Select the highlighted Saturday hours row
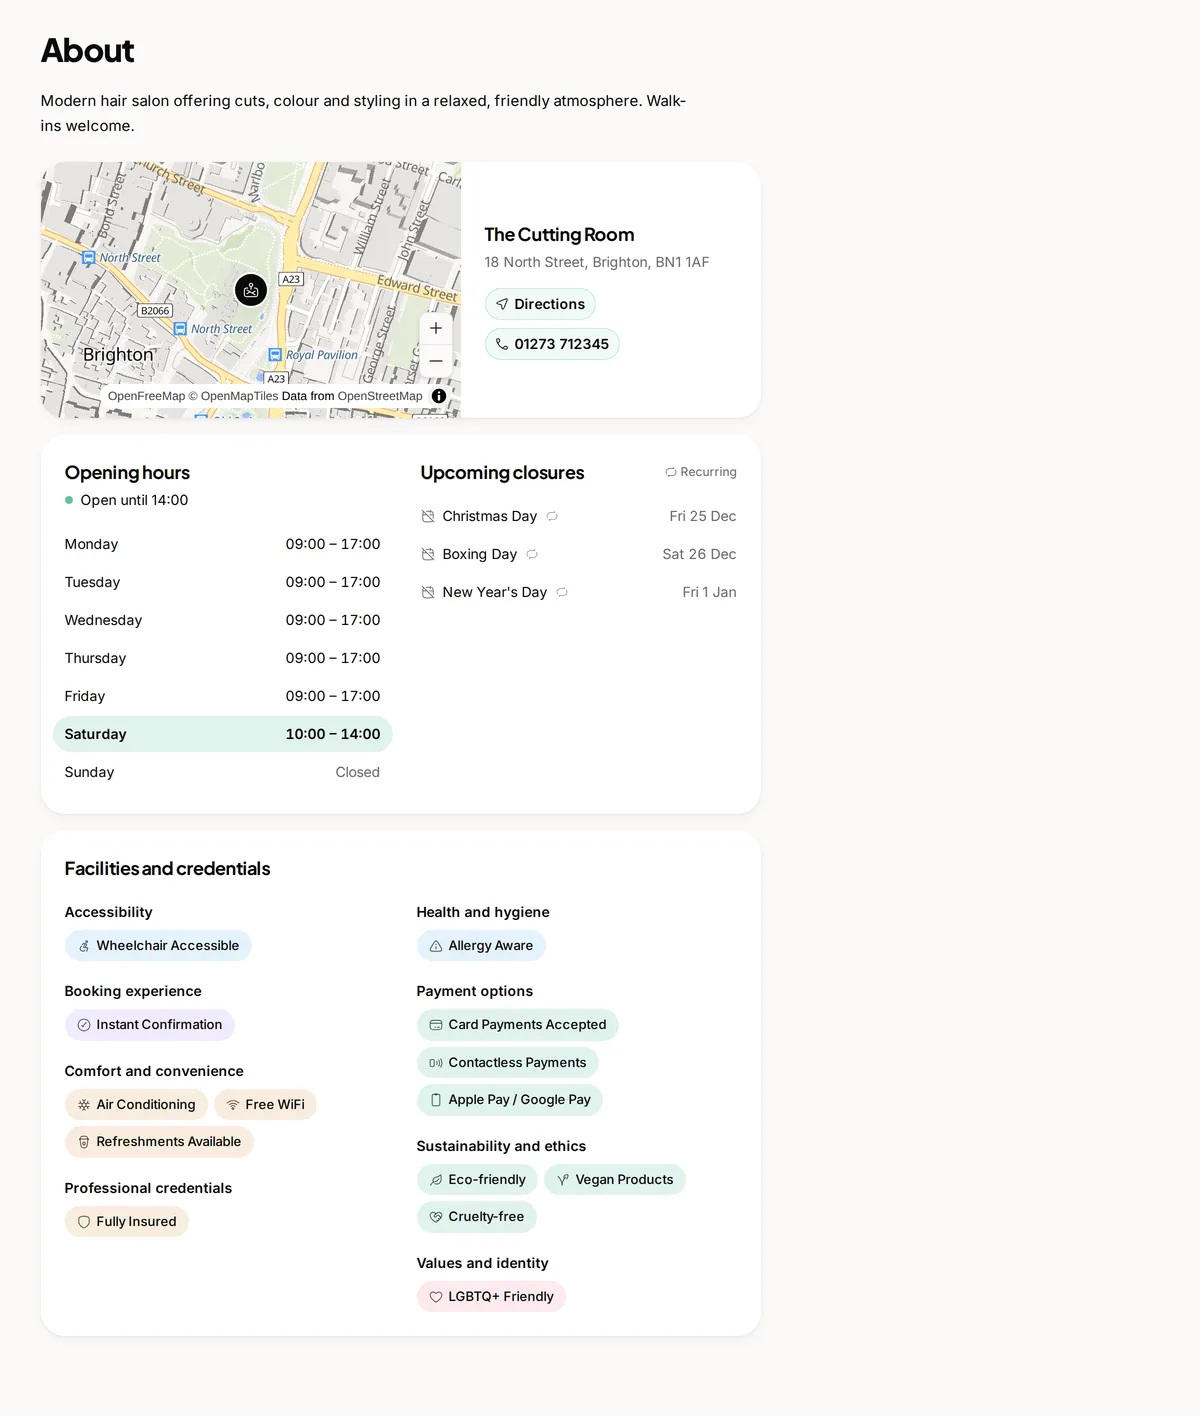Image resolution: width=1200 pixels, height=1416 pixels. click(x=222, y=734)
